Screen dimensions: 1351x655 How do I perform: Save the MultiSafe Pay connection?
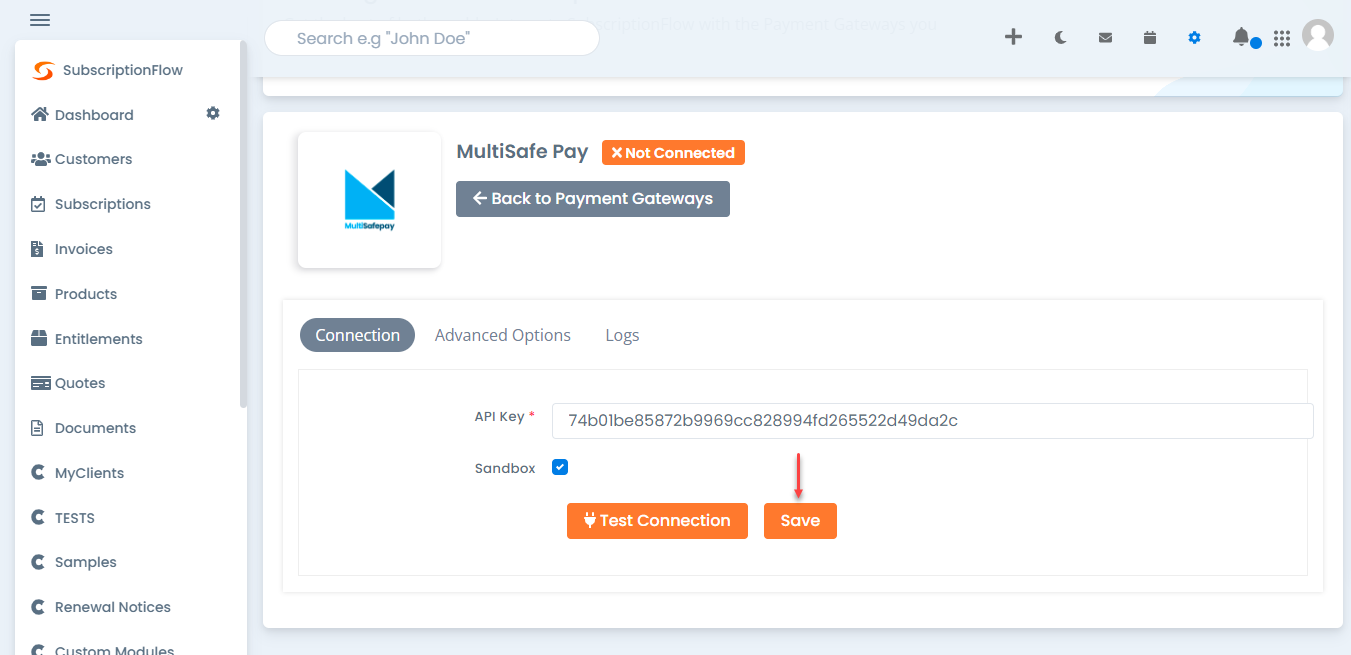click(800, 521)
